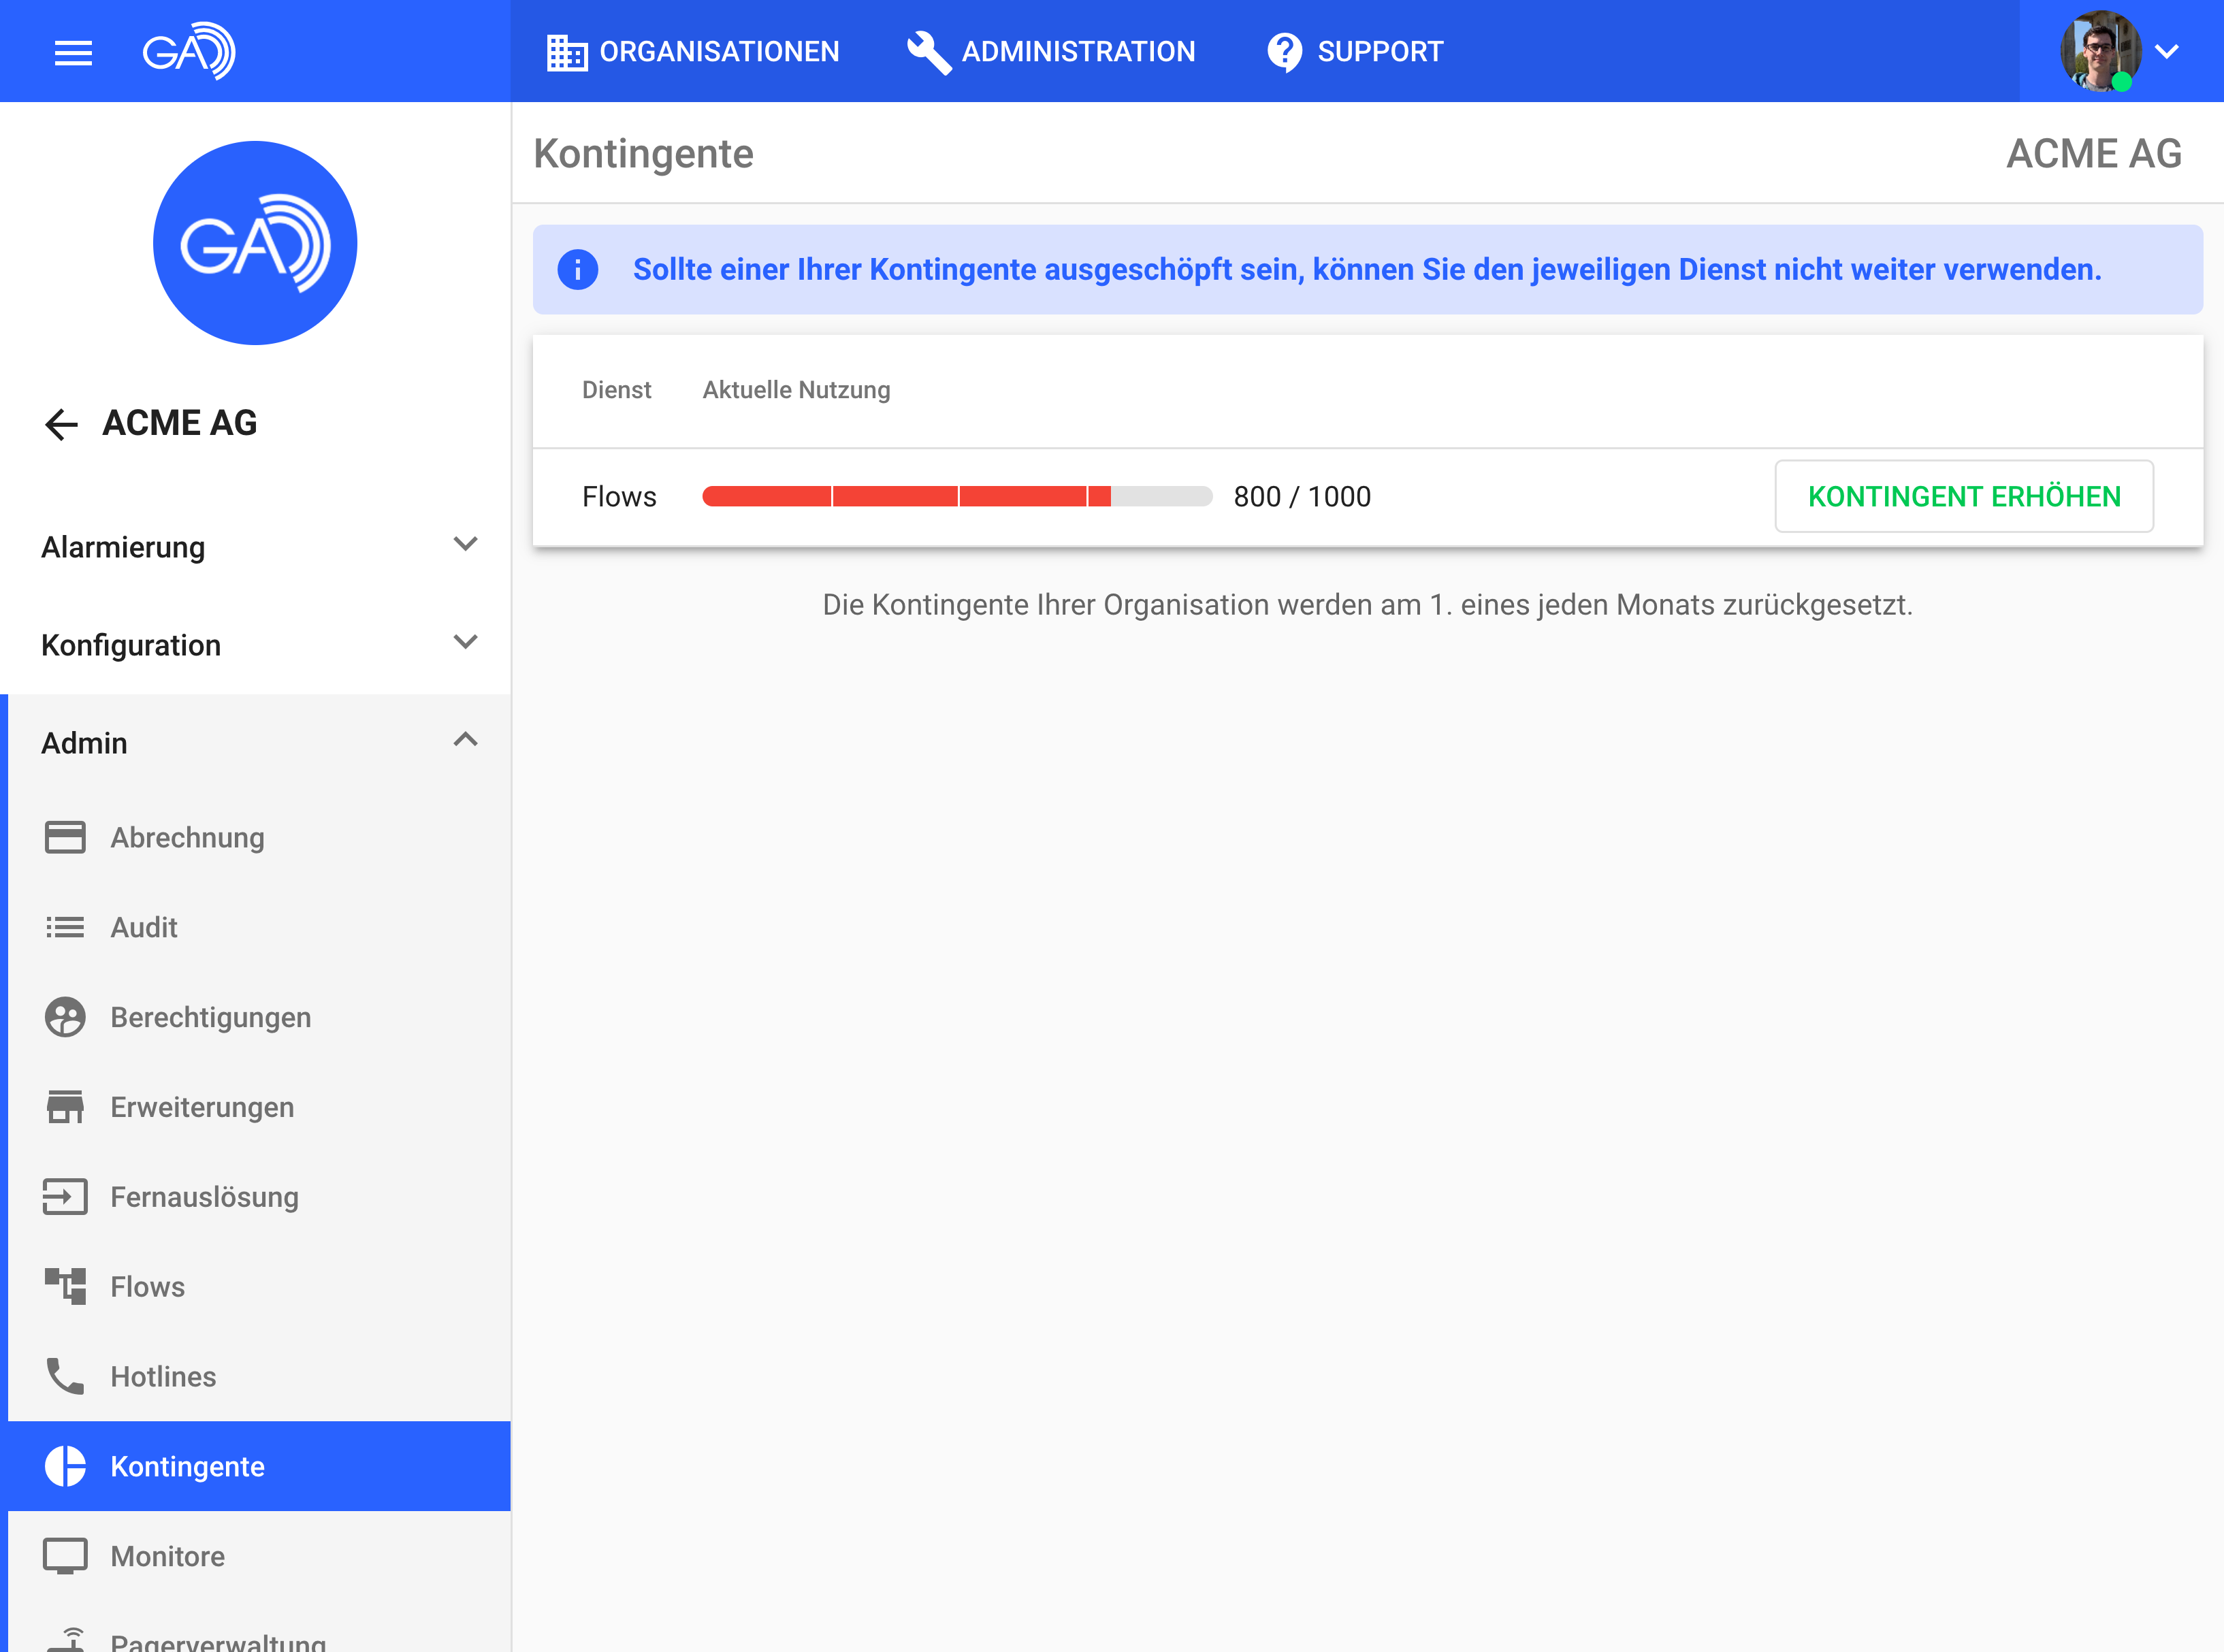Click the Erweiterungen store icon
The image size is (2224, 1652).
coord(65,1108)
